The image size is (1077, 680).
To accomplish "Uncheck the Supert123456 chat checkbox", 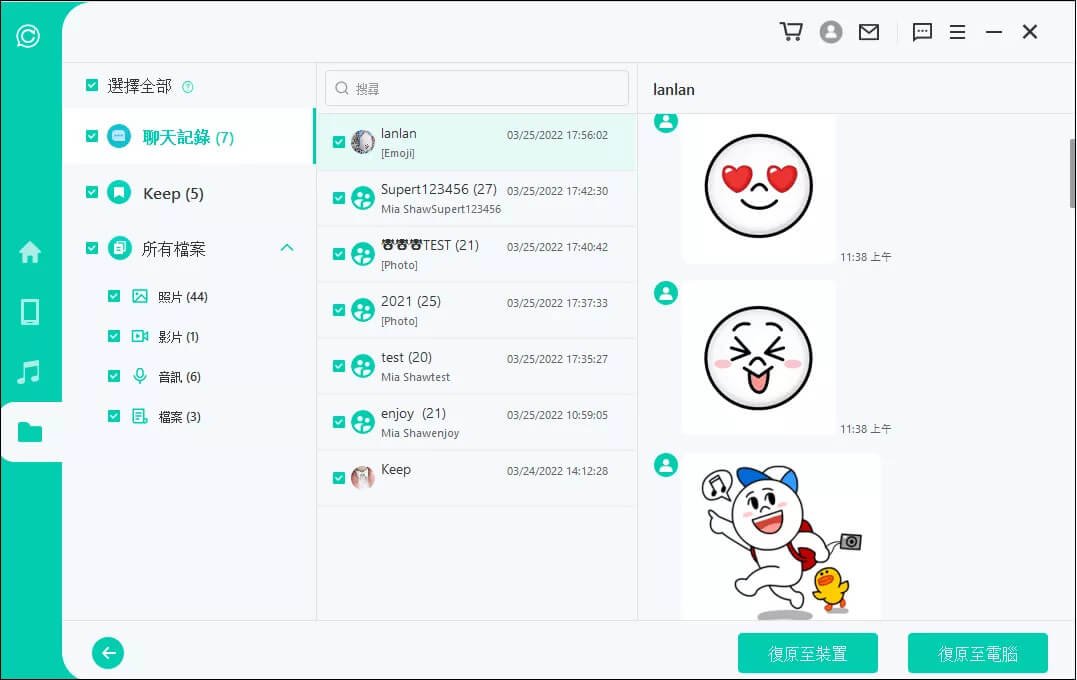I will [x=339, y=198].
